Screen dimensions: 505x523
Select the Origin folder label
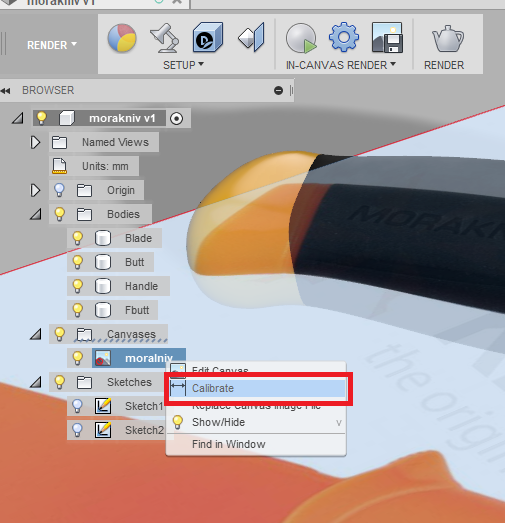[121, 190]
